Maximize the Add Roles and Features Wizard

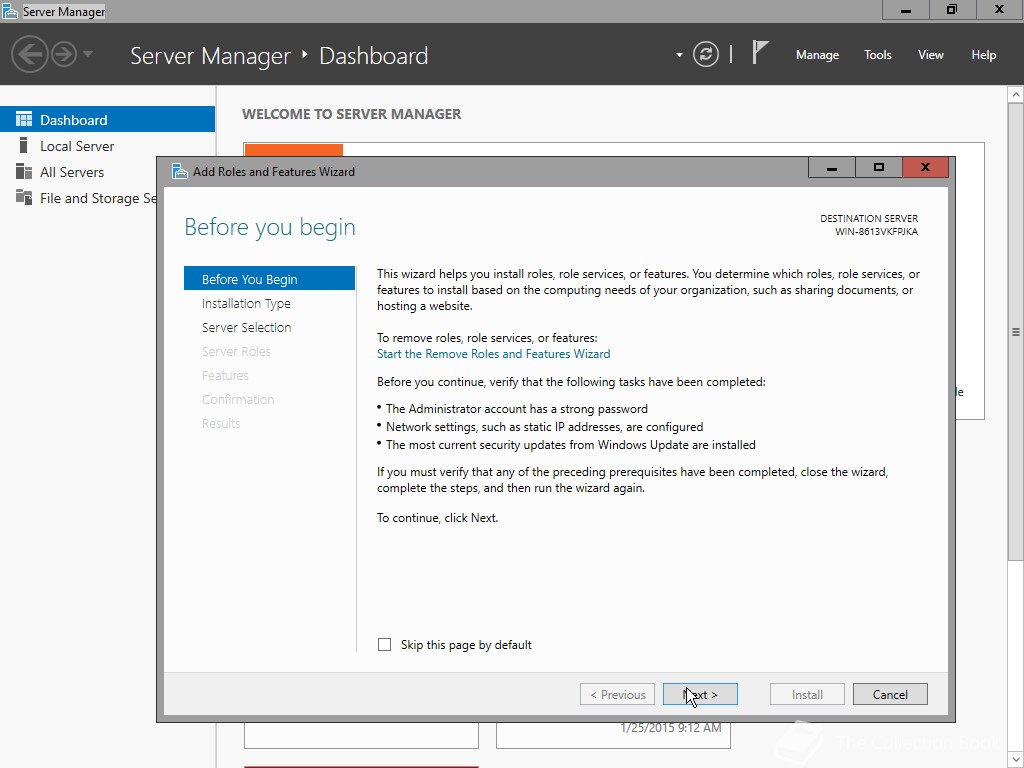[x=878, y=167]
